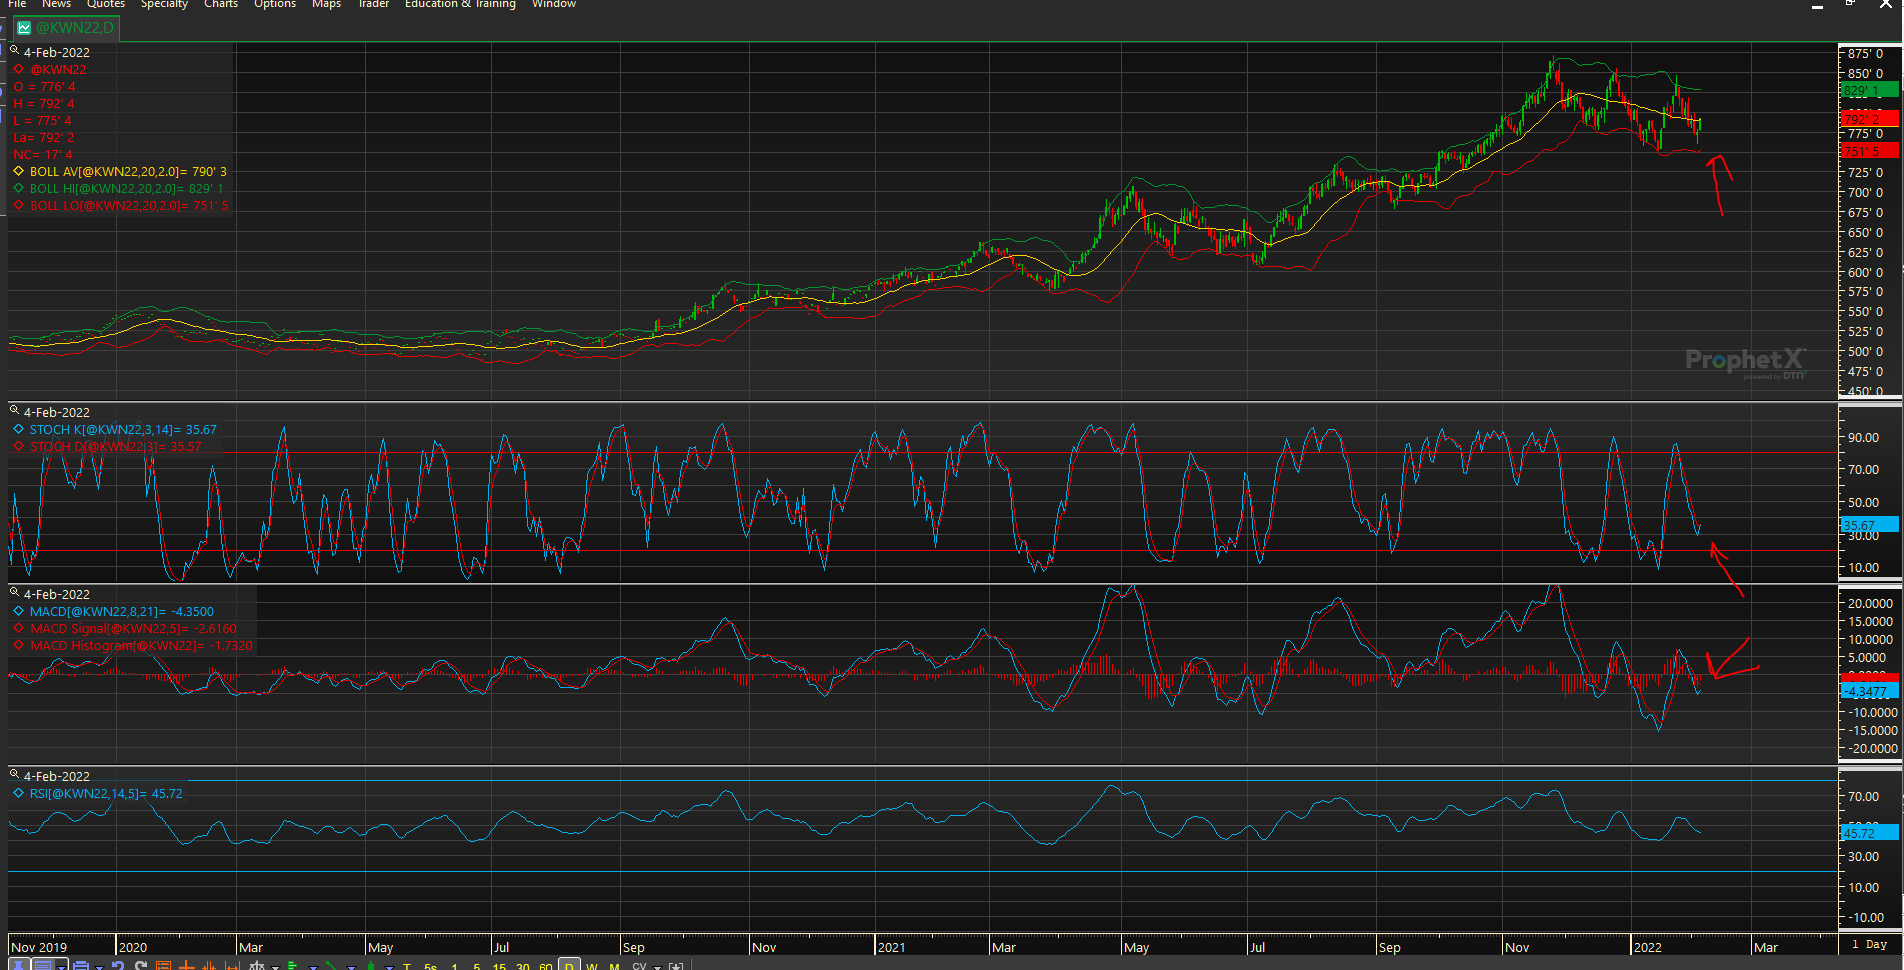The height and width of the screenshot is (970, 1904).
Task: Click the magnifier icon on the stochastic pane
Action: point(15,411)
